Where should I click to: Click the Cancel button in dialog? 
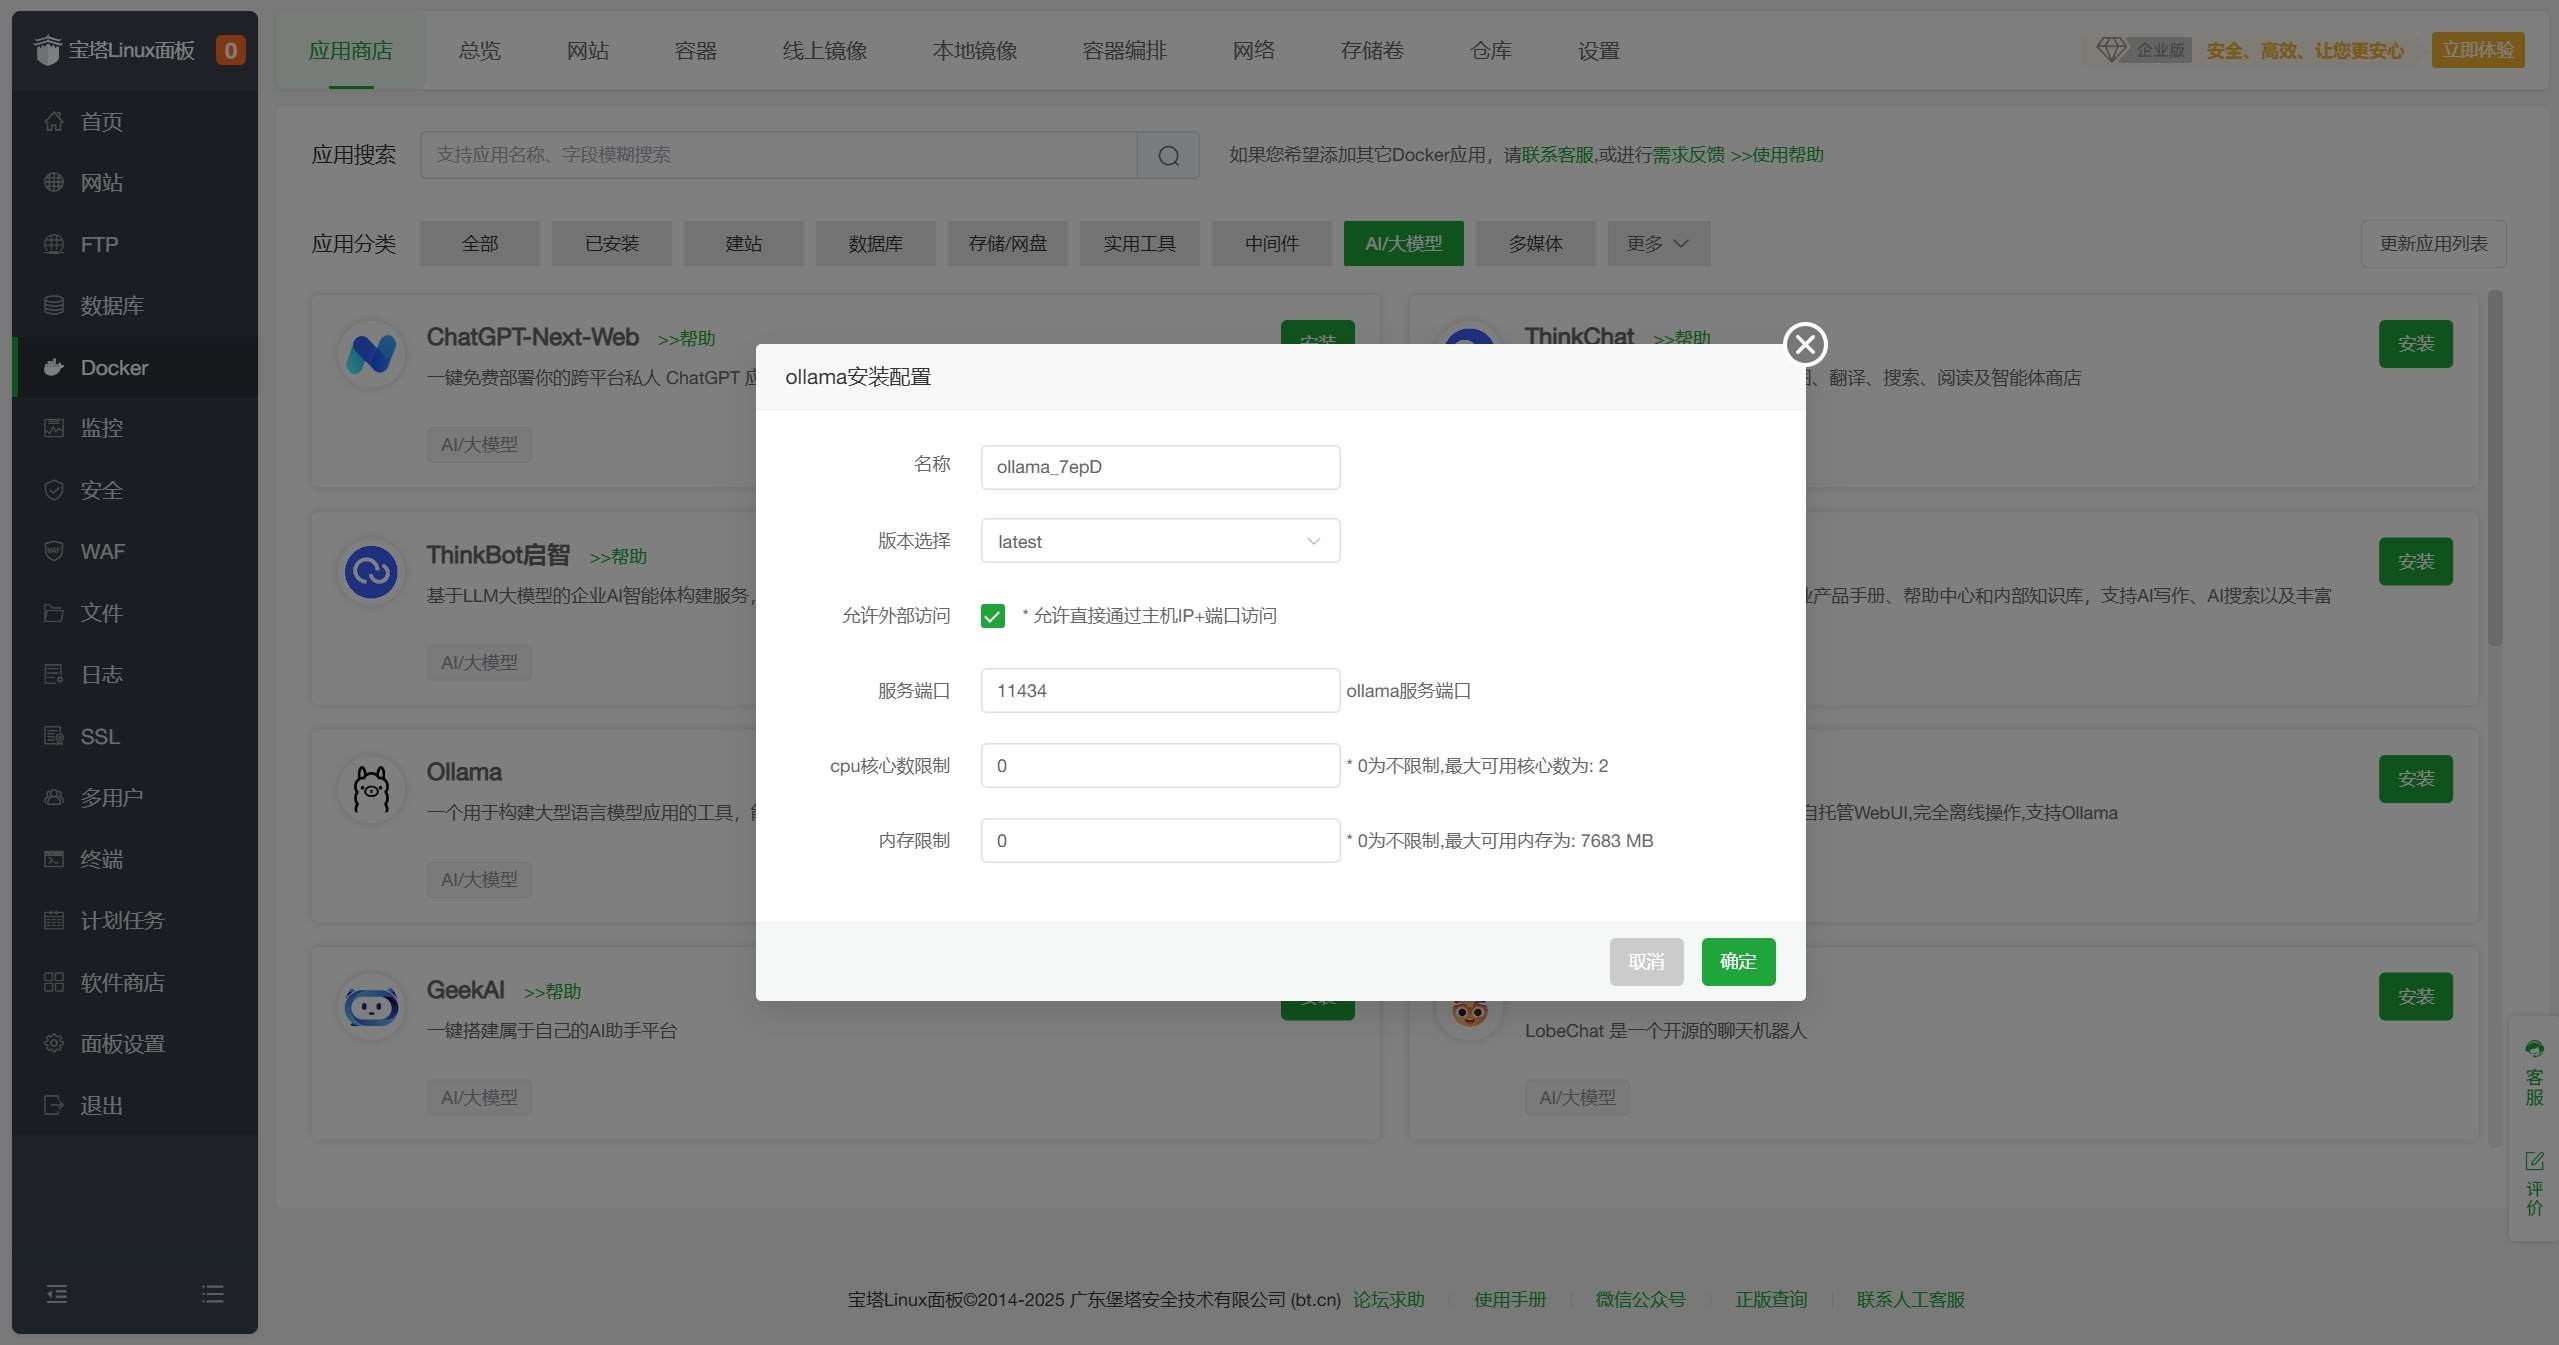(x=1646, y=962)
